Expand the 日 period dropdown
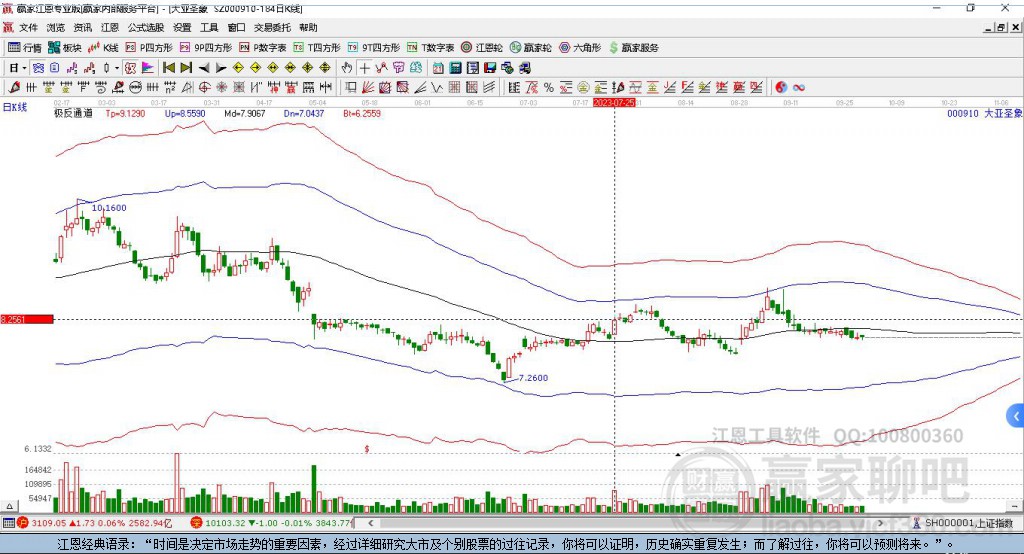This screenshot has height=554, width=1024. click(24, 68)
